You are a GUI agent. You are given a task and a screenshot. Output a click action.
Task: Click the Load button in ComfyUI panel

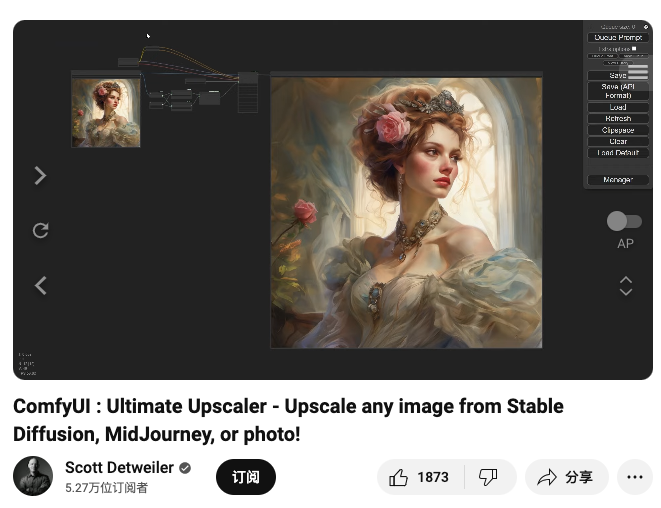click(618, 107)
